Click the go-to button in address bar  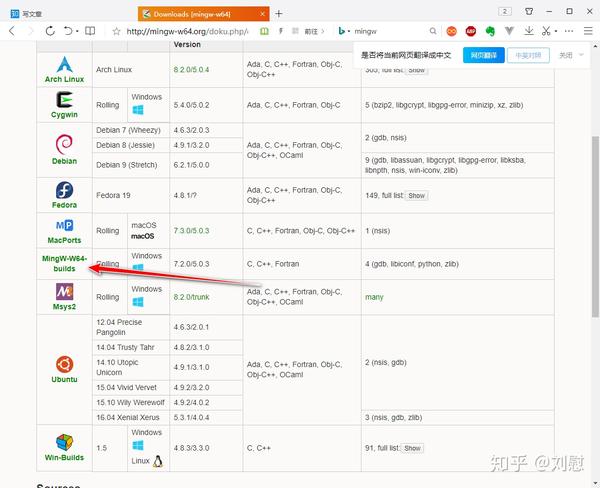pos(314,31)
